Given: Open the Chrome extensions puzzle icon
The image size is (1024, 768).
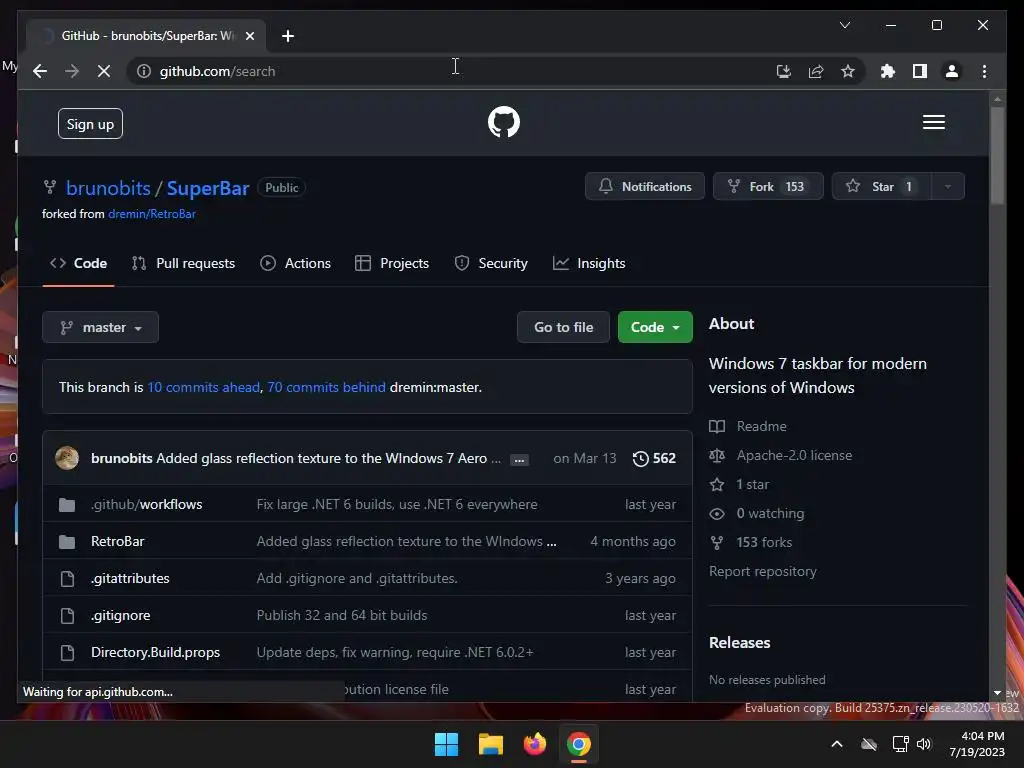Looking at the screenshot, I should pyautogui.click(x=888, y=71).
